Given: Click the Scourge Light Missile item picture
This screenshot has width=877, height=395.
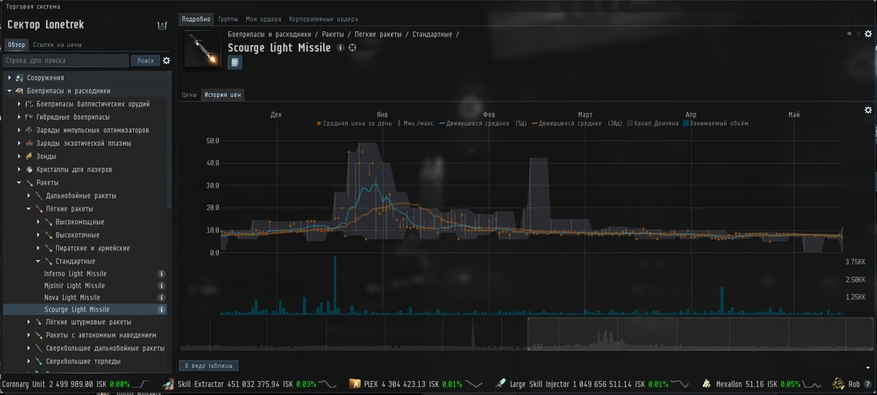Looking at the screenshot, I should 202,49.
